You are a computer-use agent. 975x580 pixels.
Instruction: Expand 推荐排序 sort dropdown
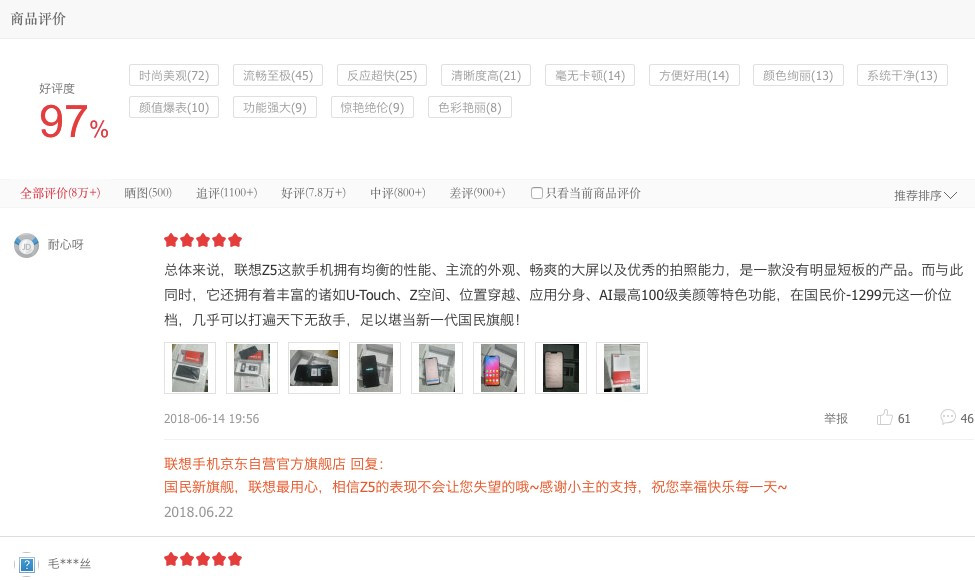pos(925,195)
